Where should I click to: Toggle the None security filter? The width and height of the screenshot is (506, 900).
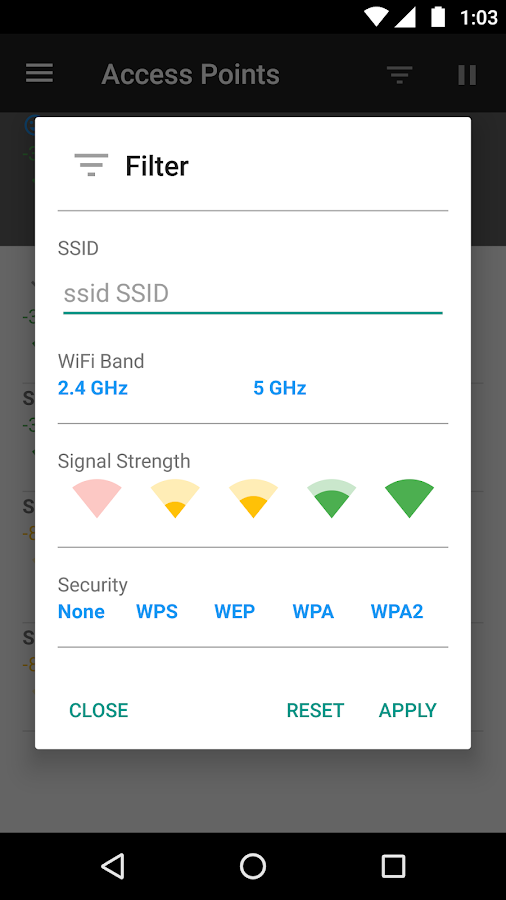tap(81, 612)
